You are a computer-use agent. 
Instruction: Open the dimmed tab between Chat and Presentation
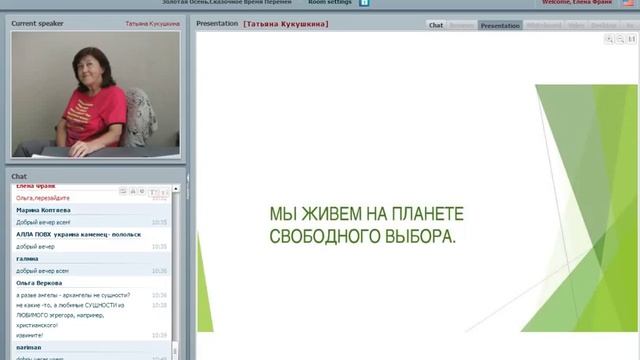coord(462,25)
